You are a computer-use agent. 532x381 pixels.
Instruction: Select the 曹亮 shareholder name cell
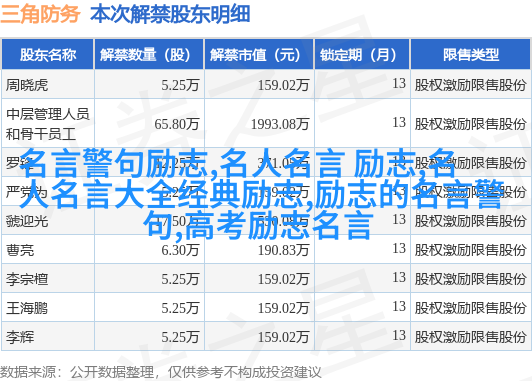(x=20, y=250)
